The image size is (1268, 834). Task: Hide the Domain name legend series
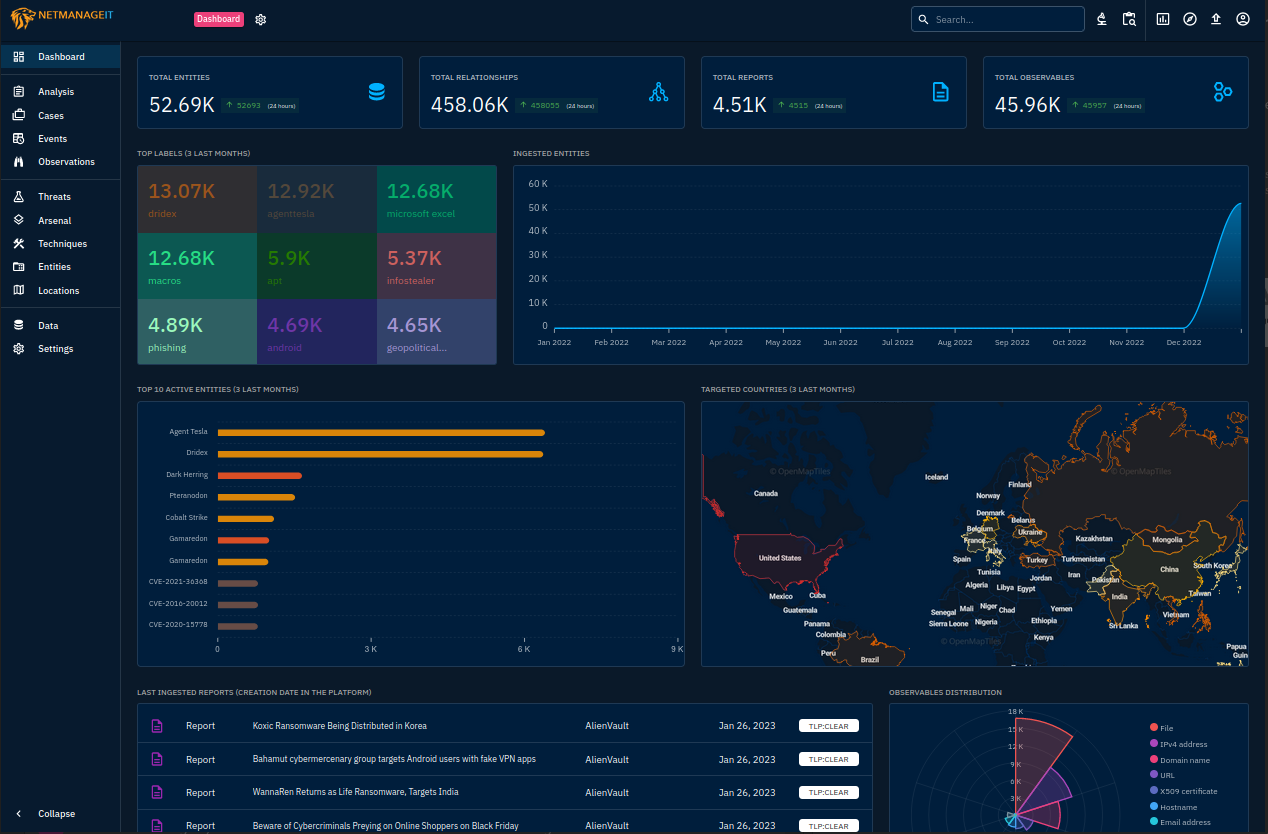[1184, 760]
